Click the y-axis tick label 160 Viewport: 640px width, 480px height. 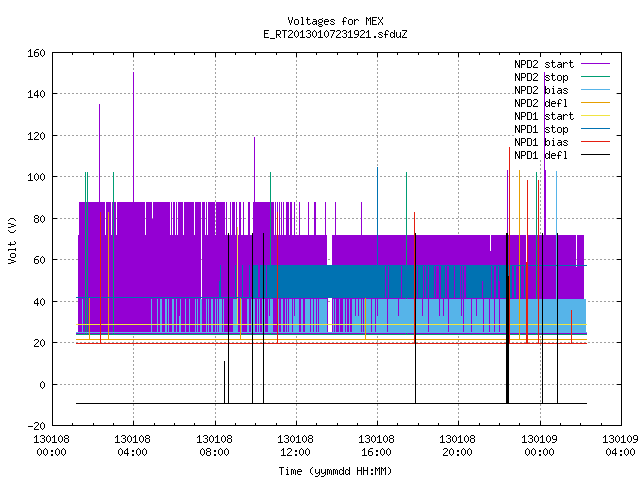coord(36,53)
